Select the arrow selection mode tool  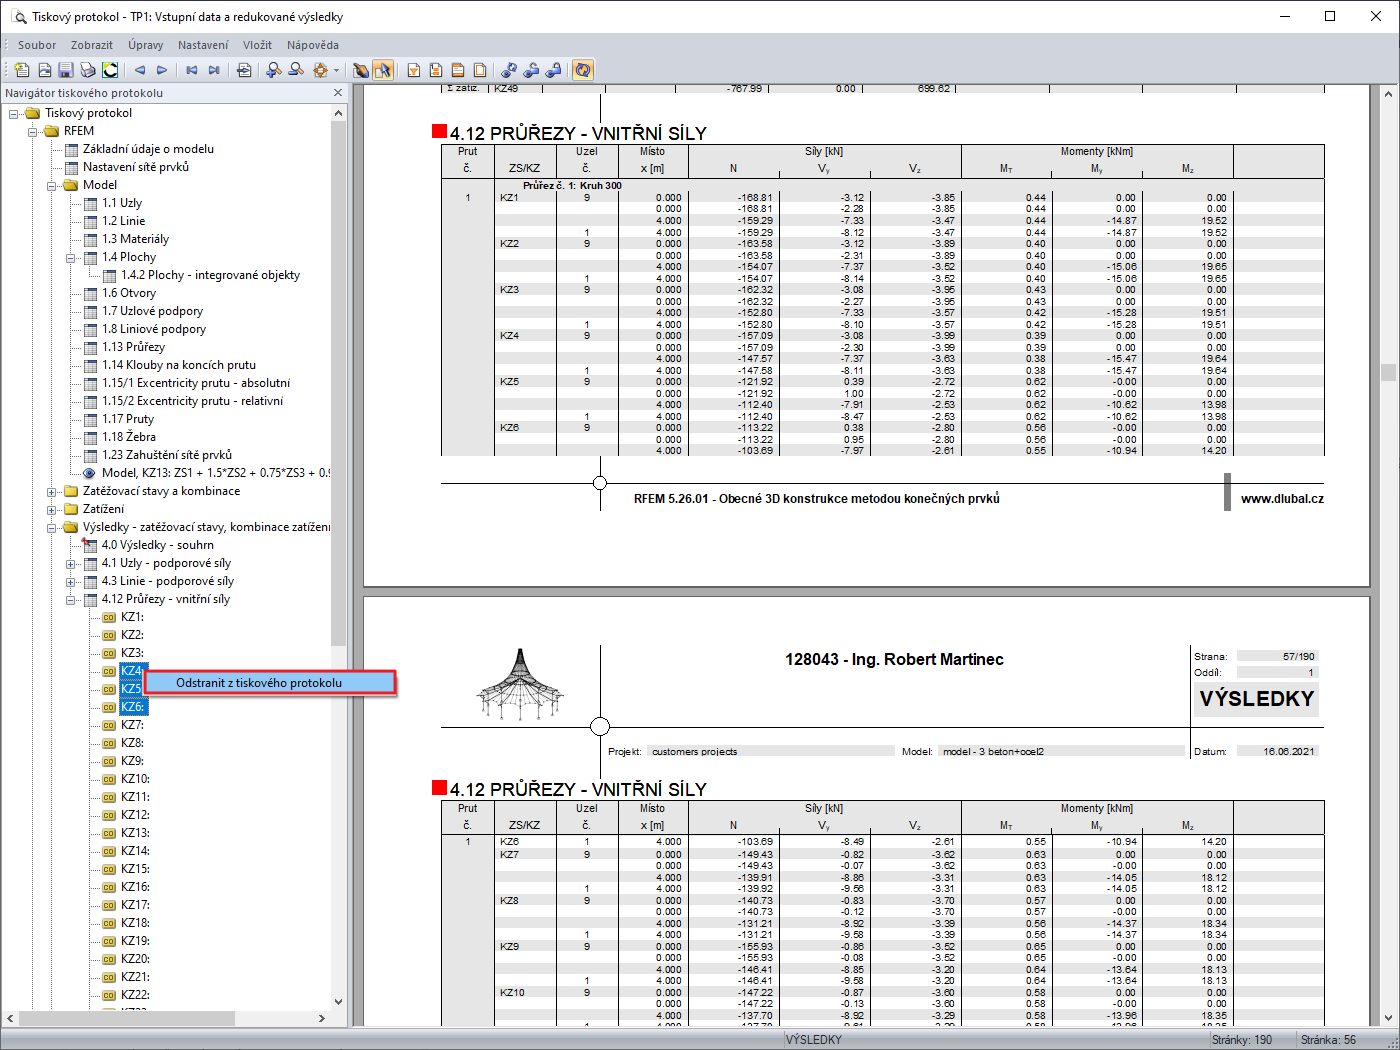coord(382,70)
